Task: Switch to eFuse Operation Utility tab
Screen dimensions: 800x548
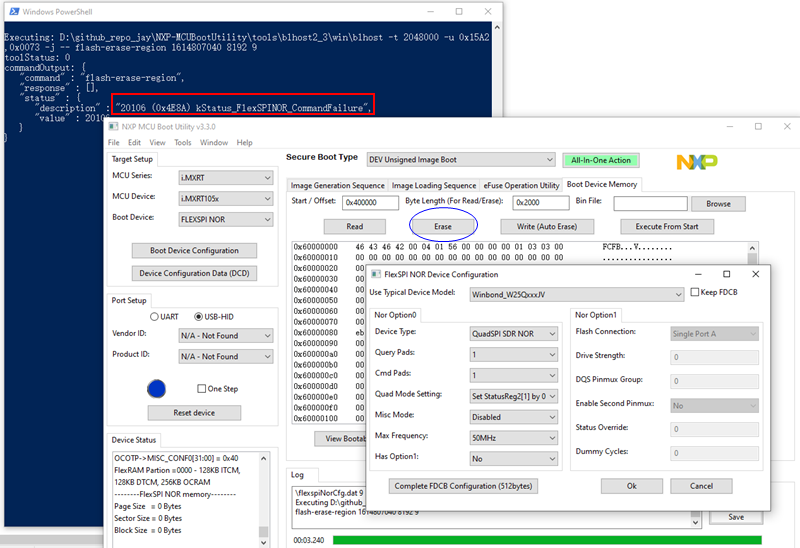Action: point(521,185)
